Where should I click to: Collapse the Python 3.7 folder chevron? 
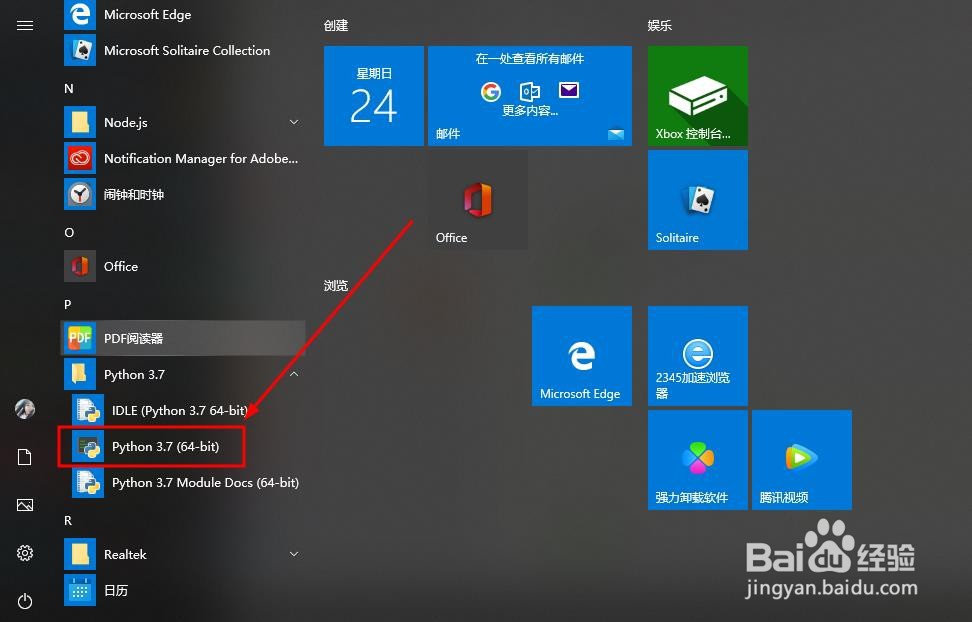click(294, 374)
